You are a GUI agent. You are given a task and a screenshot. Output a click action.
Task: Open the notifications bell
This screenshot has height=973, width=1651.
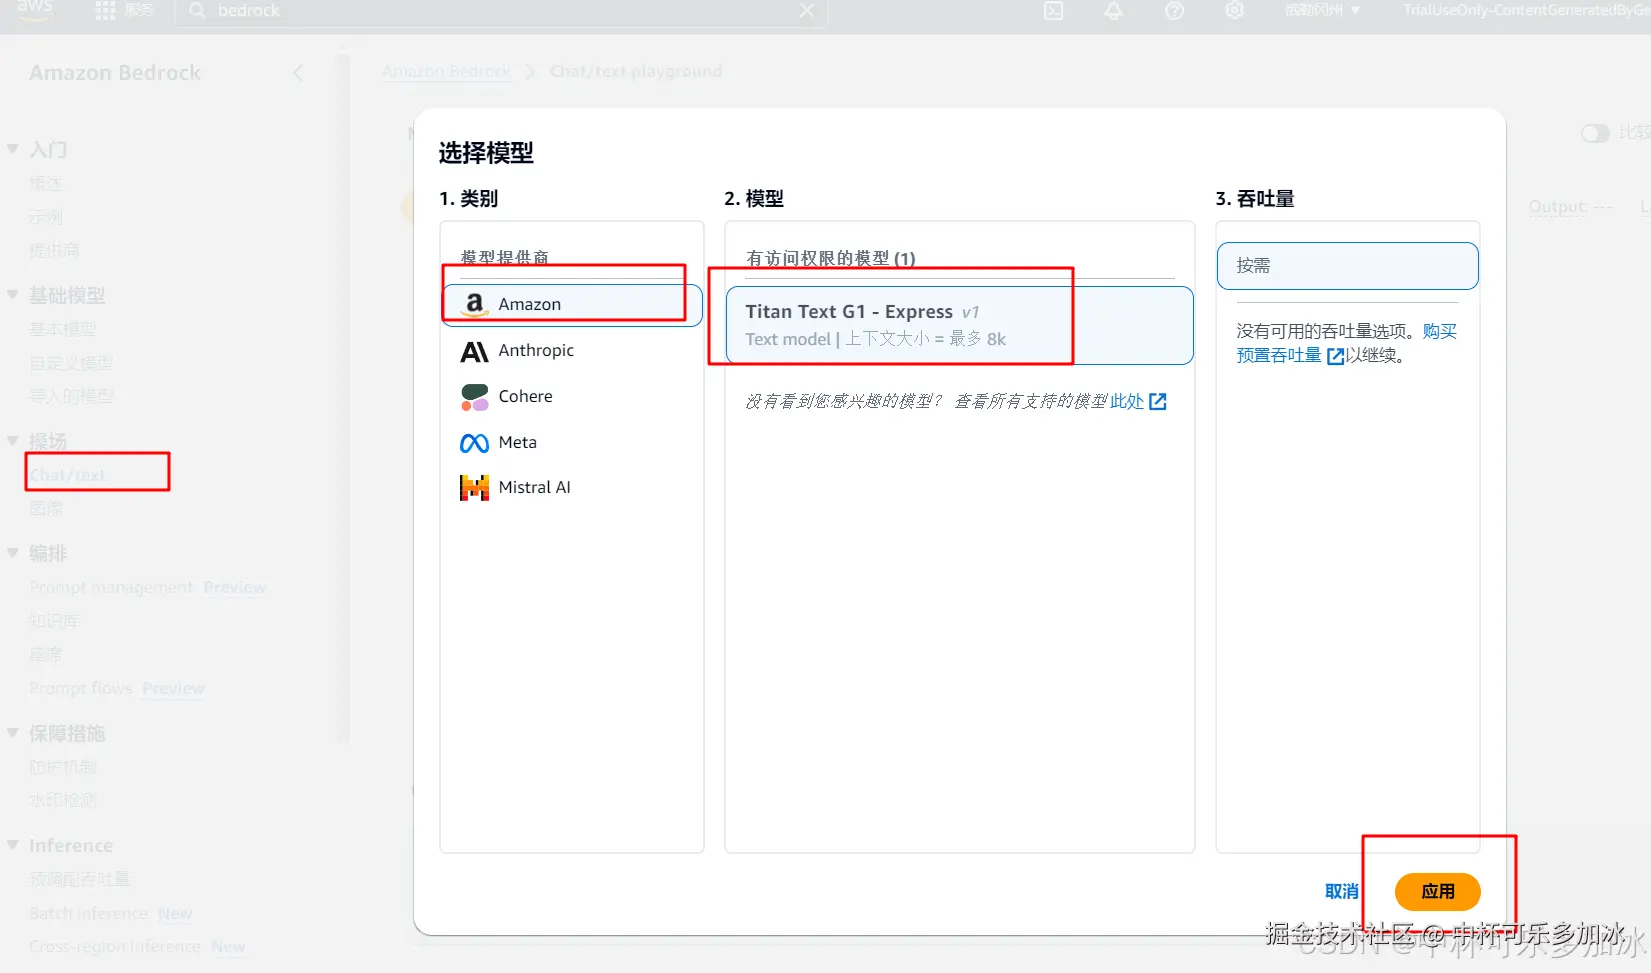click(1114, 10)
